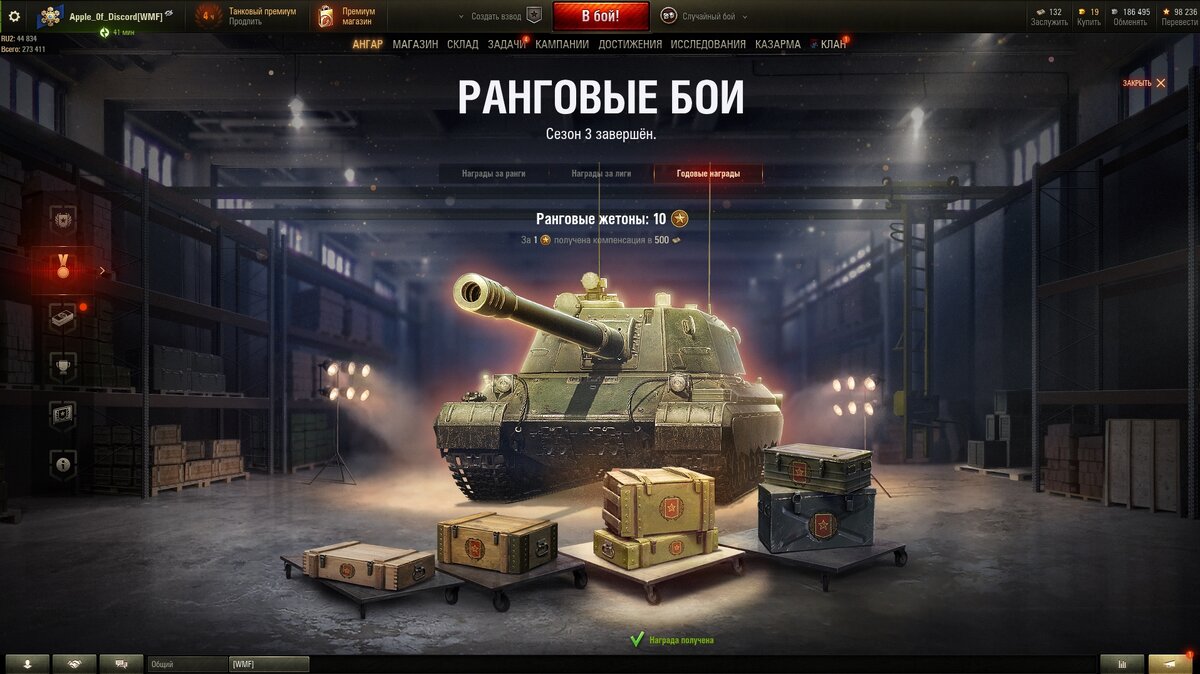Open the info sidebar icon

click(x=62, y=465)
